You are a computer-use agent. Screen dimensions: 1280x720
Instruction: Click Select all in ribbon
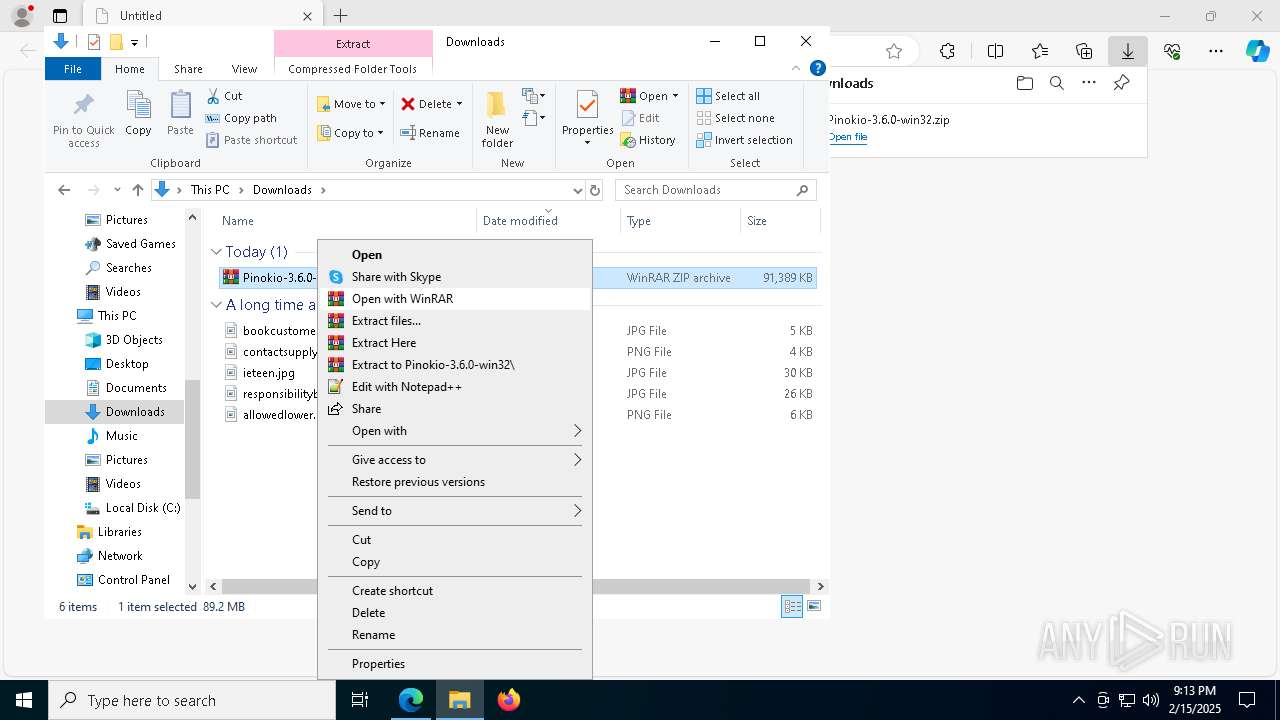point(728,96)
